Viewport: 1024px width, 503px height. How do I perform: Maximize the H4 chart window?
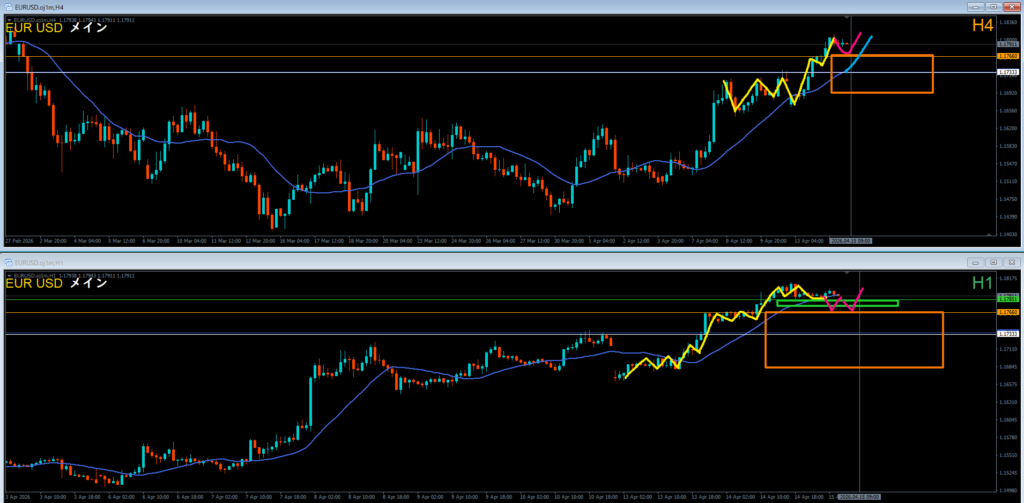click(994, 7)
